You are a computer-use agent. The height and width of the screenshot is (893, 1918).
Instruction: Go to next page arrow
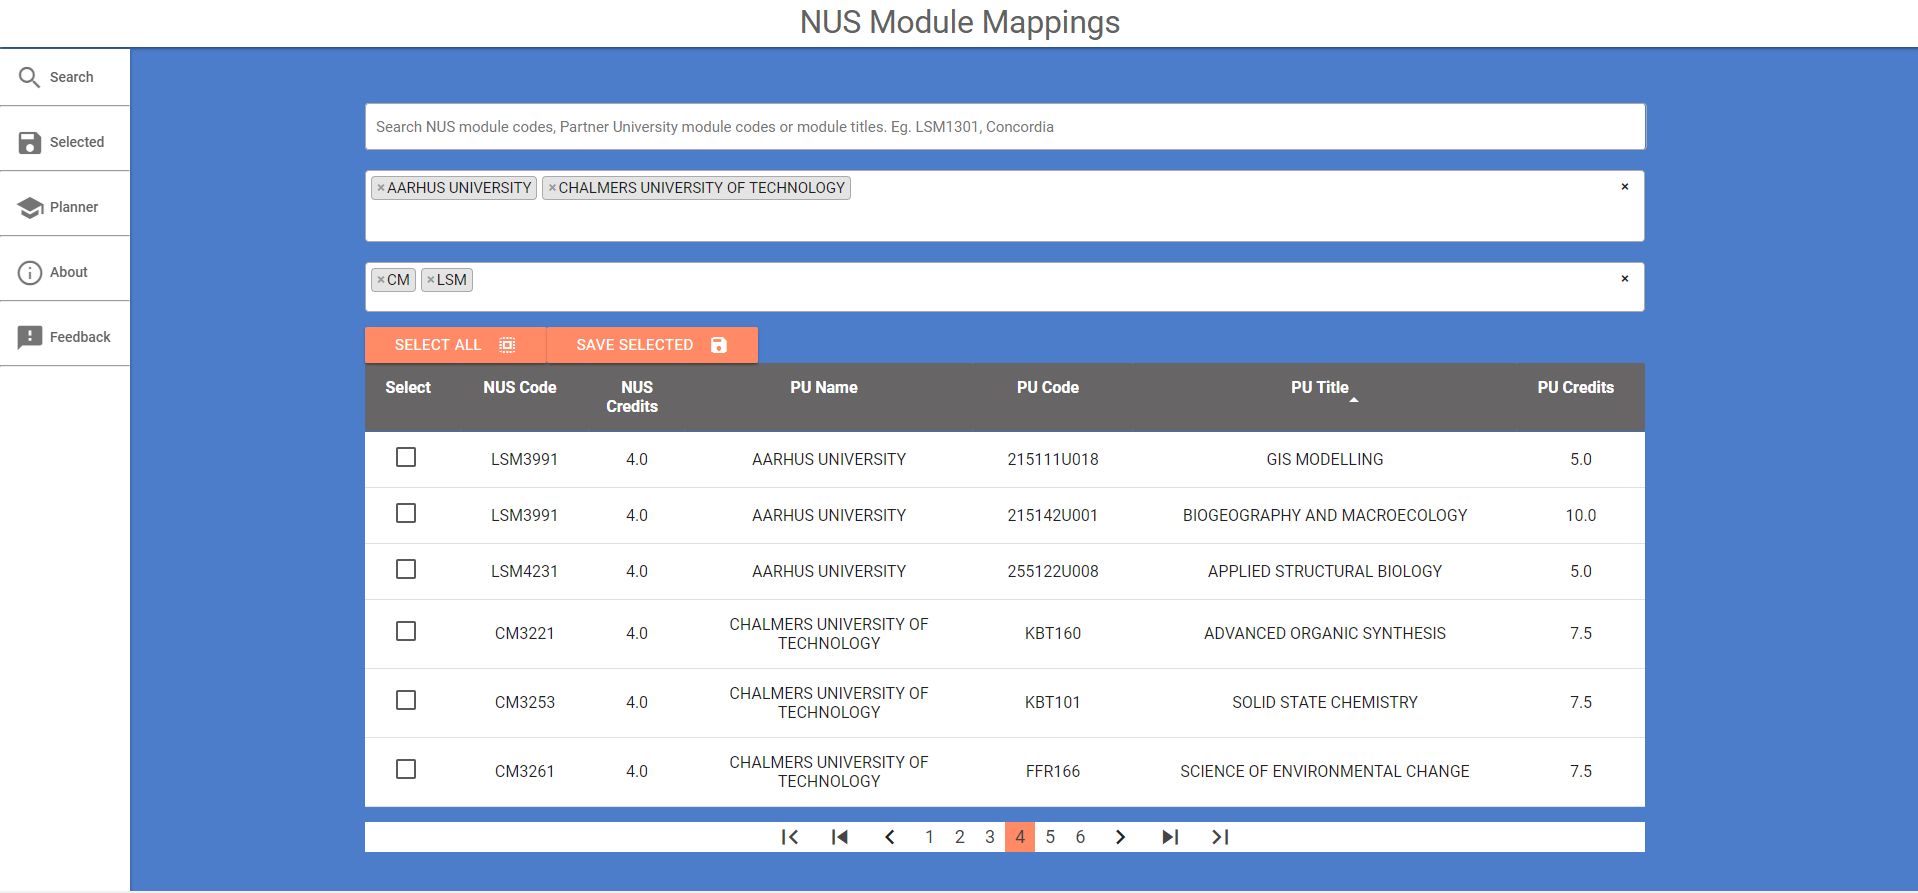[1120, 837]
